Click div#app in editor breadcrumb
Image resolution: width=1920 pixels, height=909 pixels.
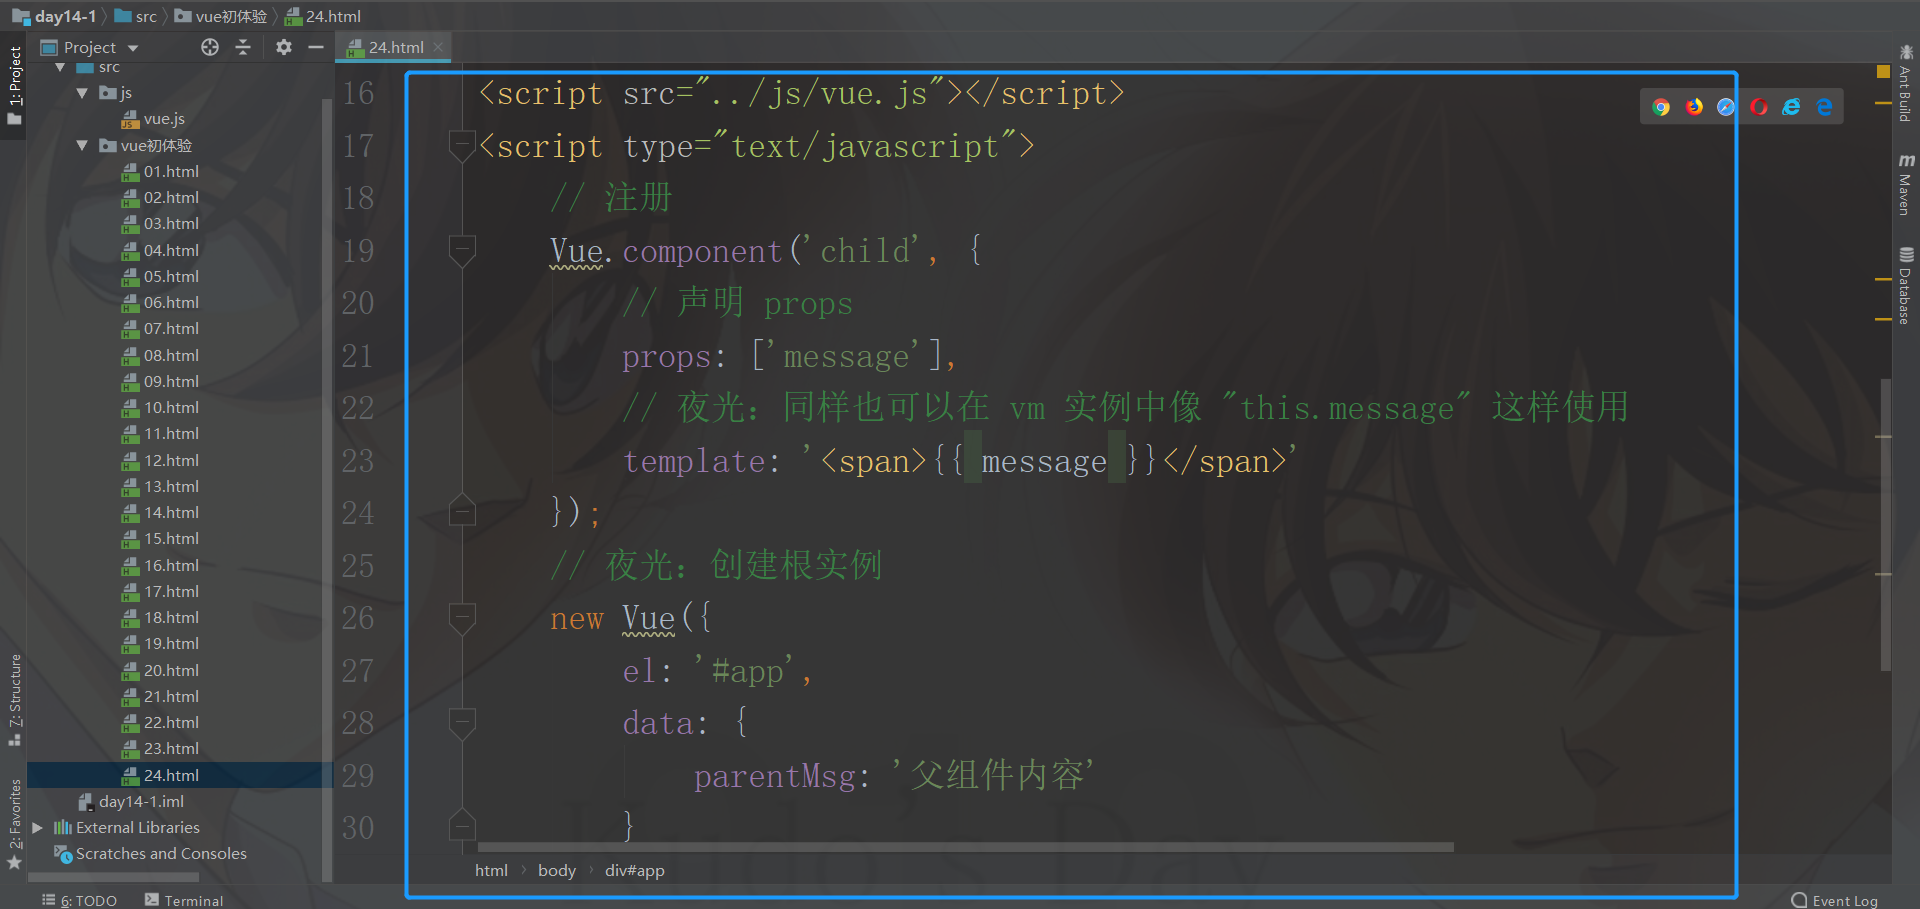[635, 870]
